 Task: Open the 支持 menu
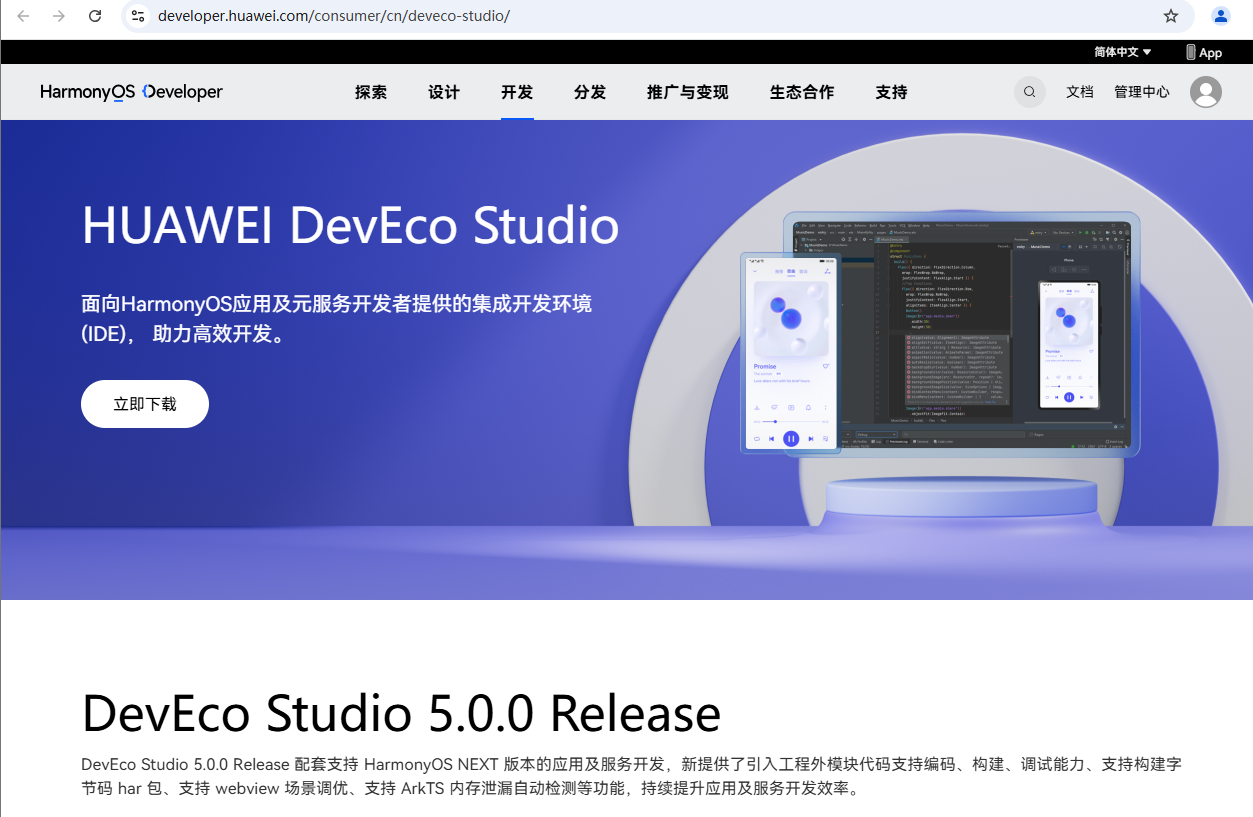[x=891, y=92]
